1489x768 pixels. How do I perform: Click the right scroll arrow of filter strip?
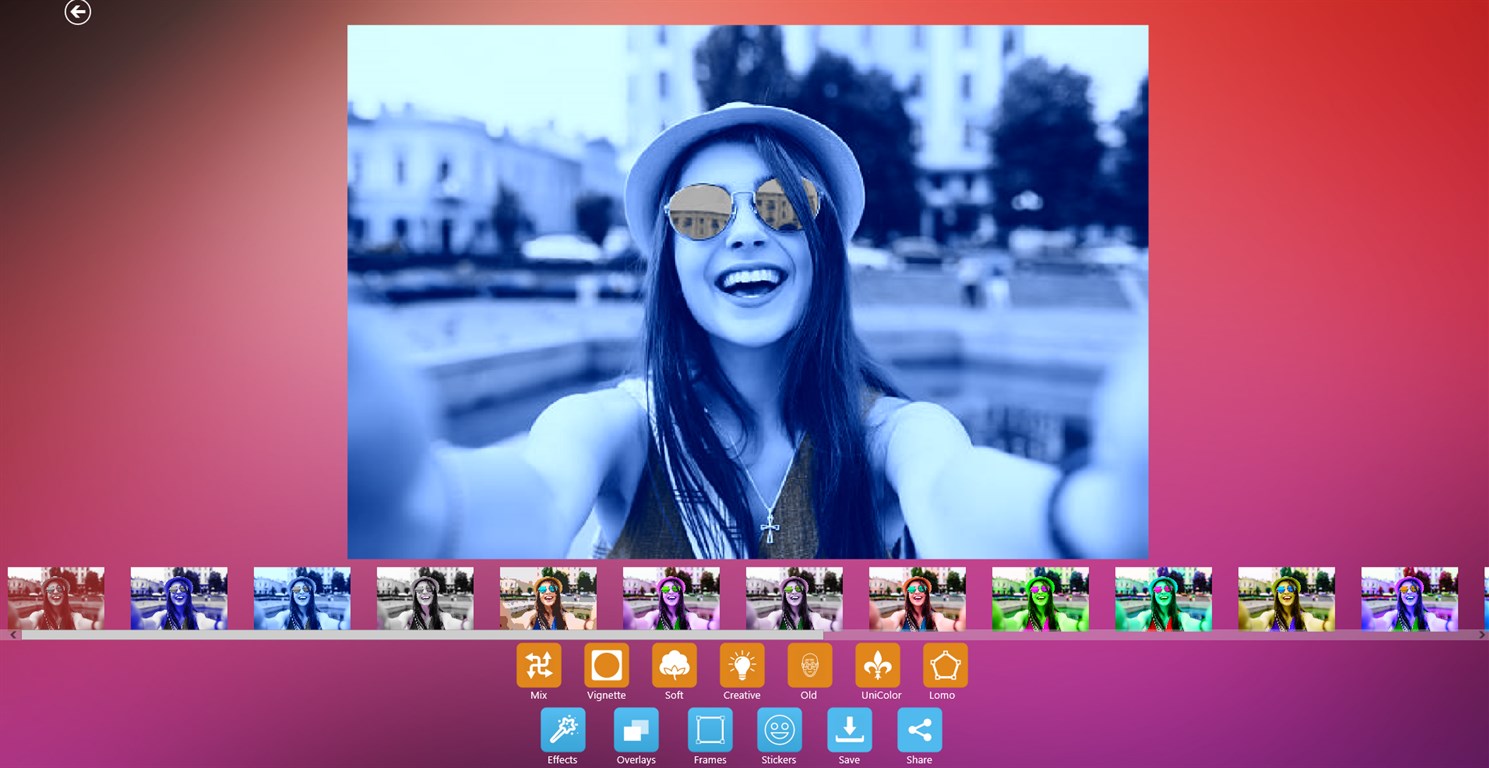(x=1482, y=635)
